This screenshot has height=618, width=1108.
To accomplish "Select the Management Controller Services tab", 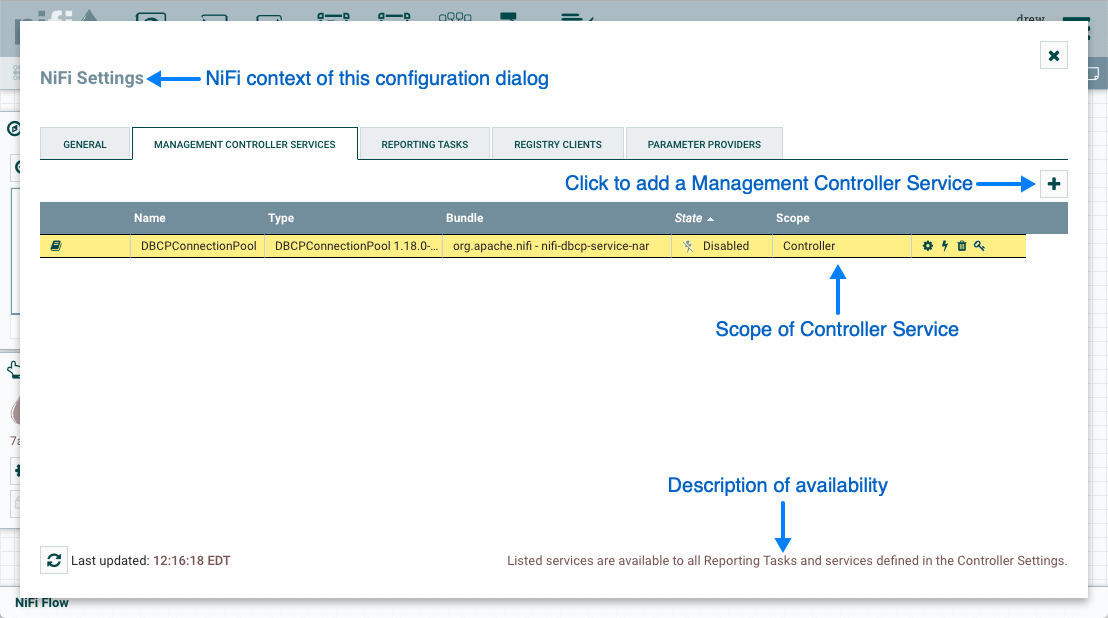I will tap(245, 144).
